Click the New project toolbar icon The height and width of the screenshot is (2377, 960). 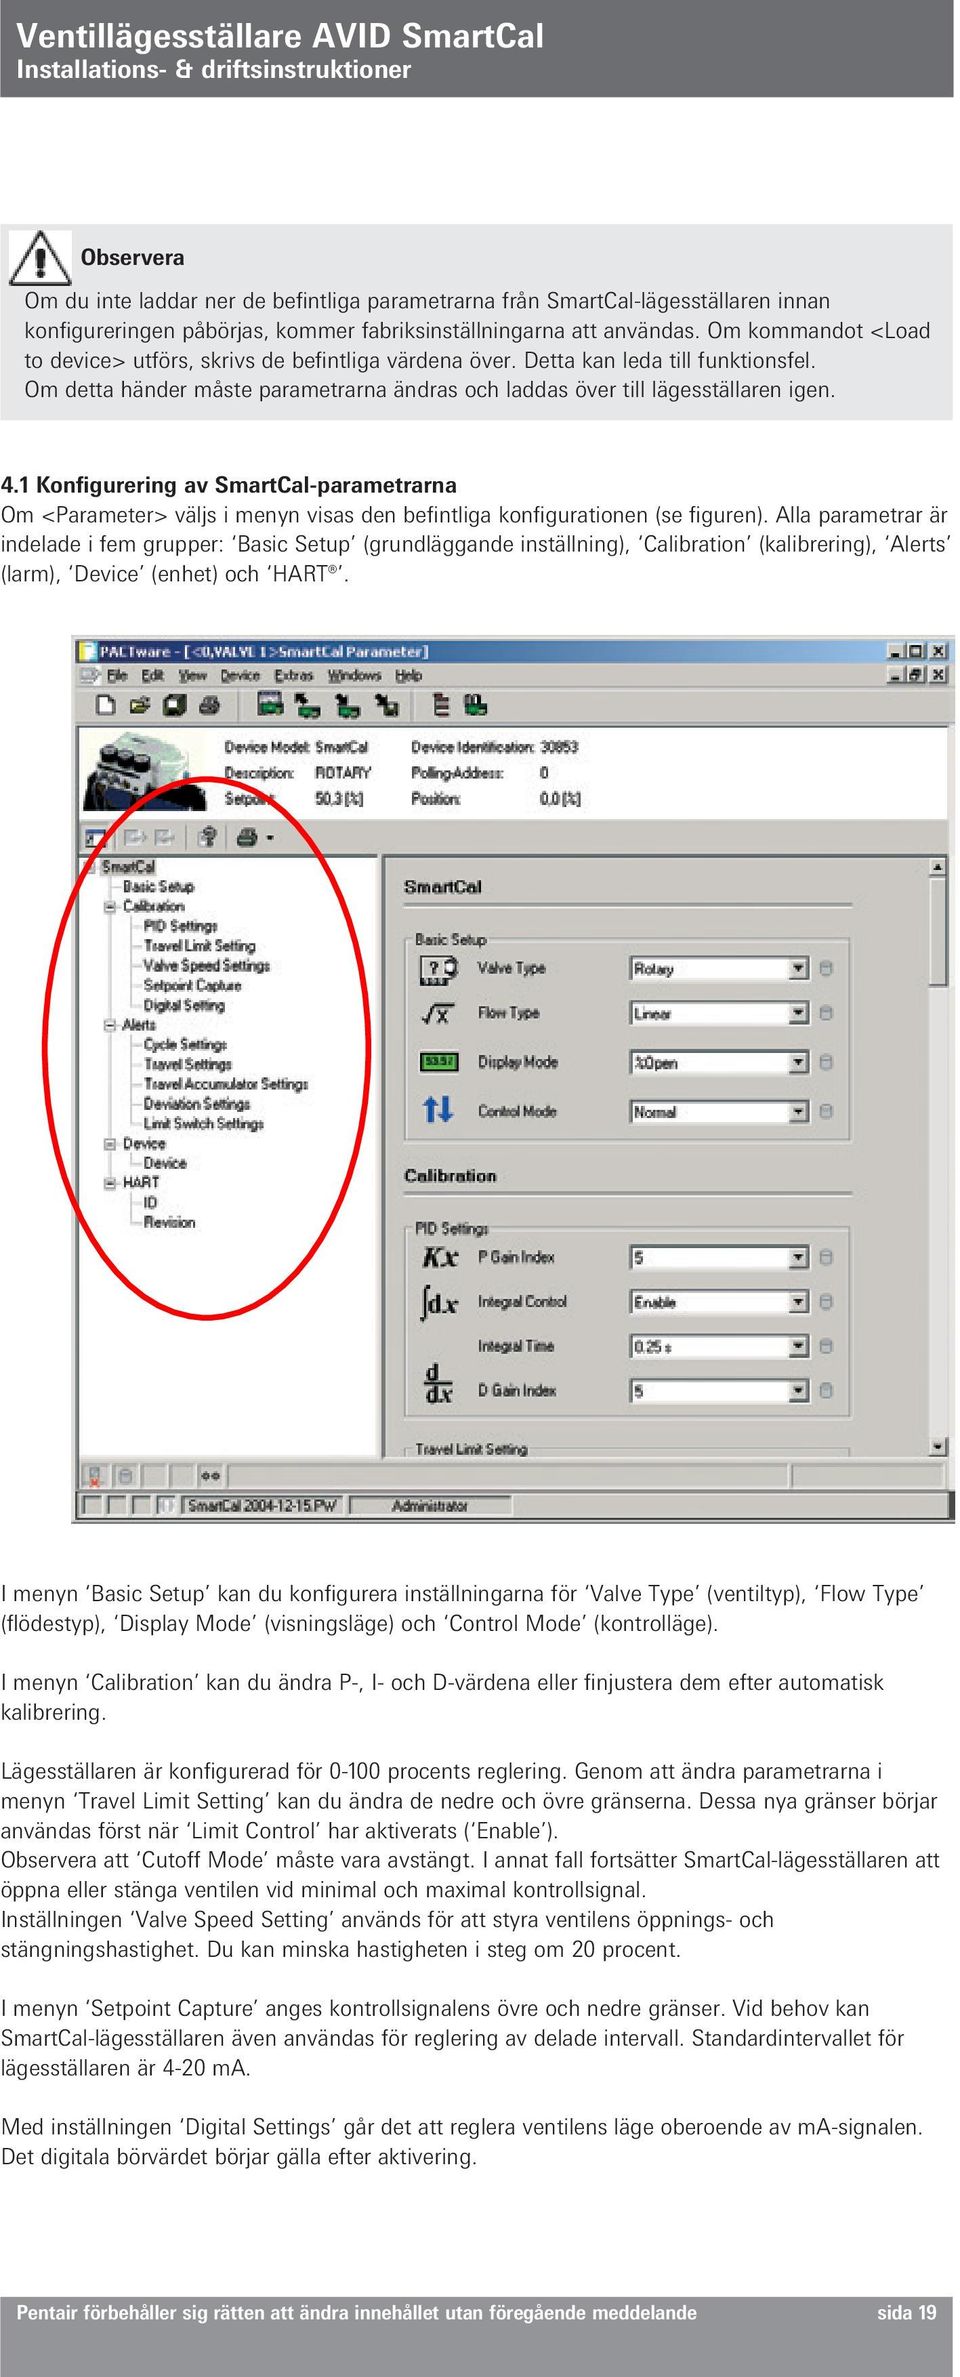tap(105, 706)
